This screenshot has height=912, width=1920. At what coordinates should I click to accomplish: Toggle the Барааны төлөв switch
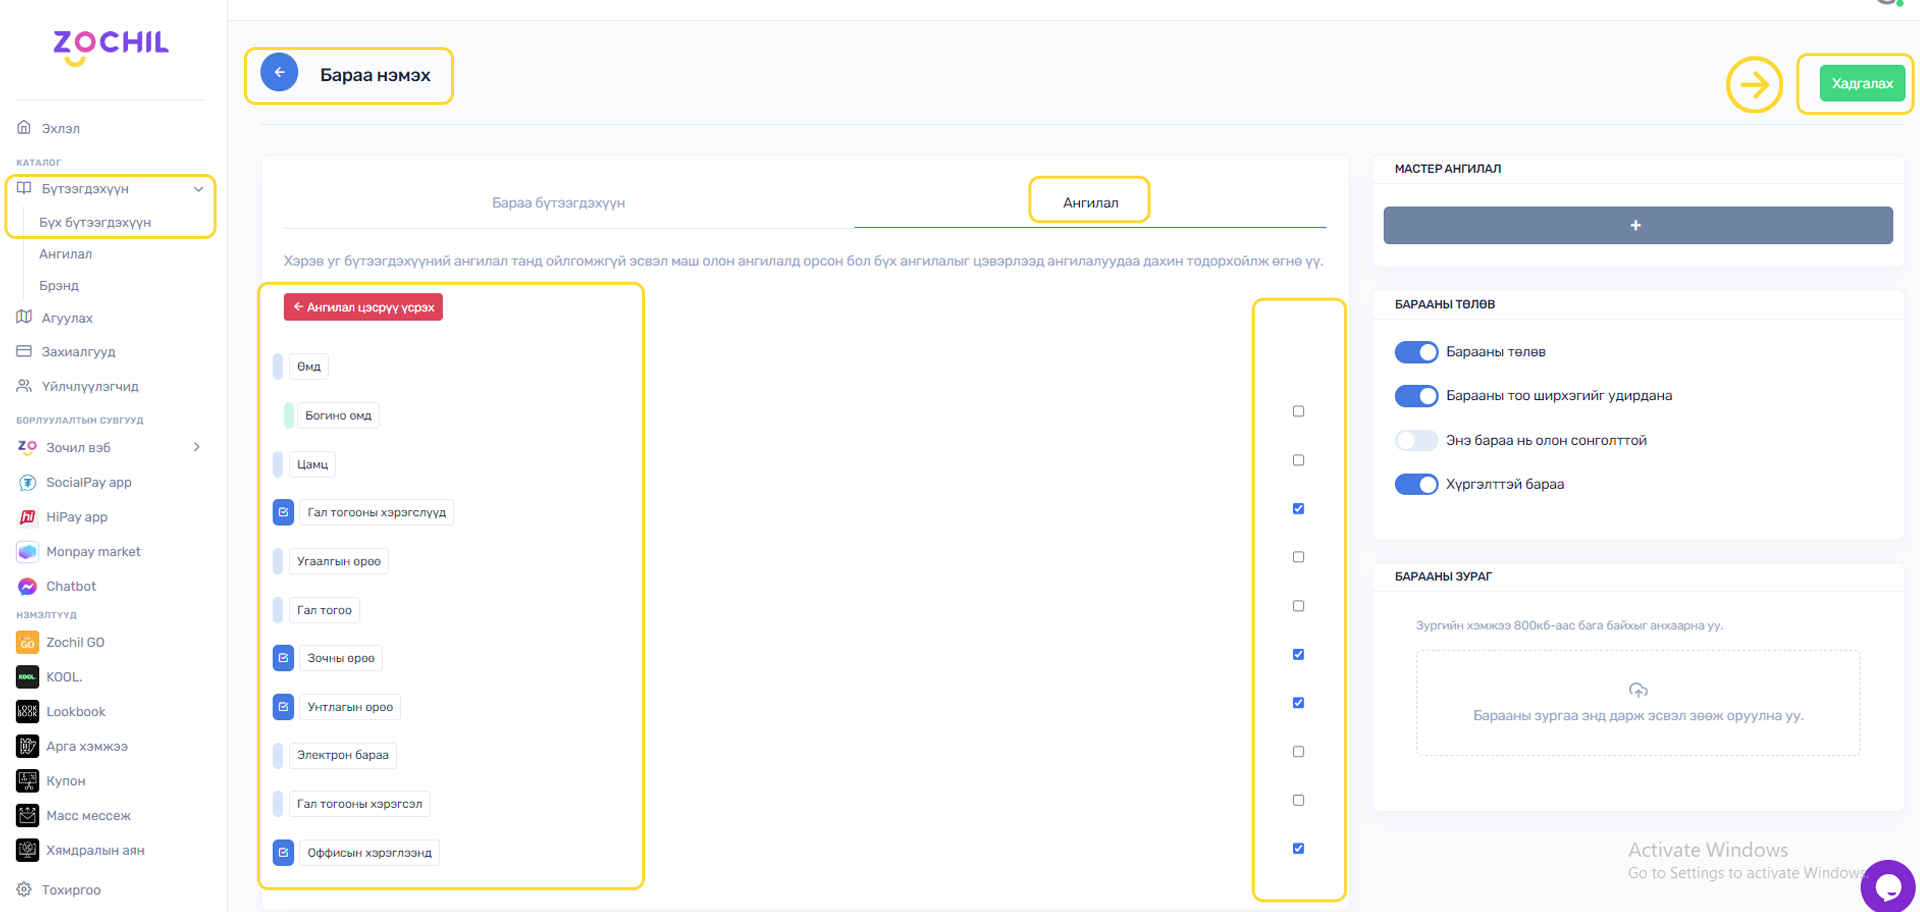click(1416, 352)
